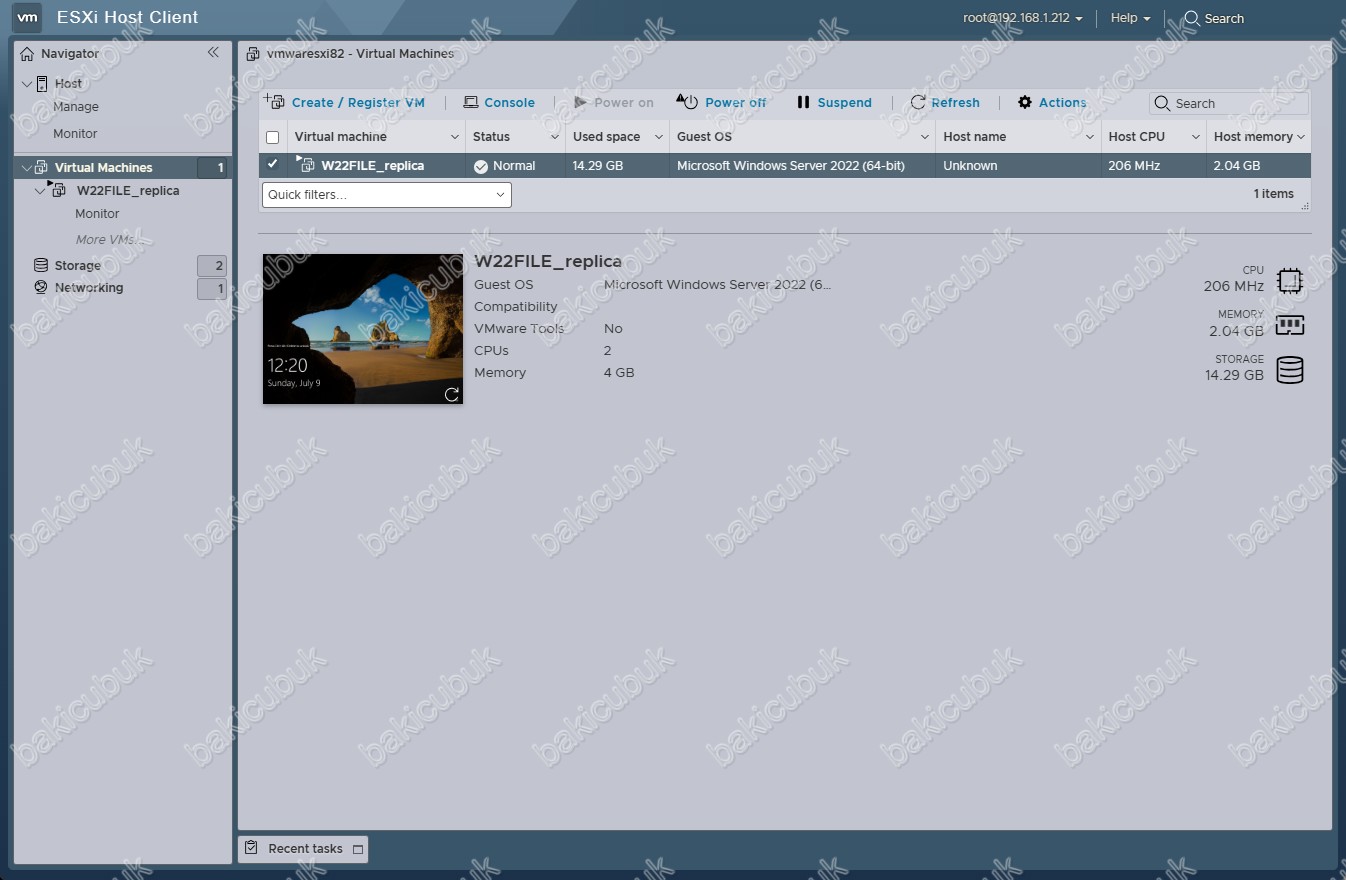
Task: Click the Virtual Machines count badge 1
Action: pyautogui.click(x=212, y=168)
